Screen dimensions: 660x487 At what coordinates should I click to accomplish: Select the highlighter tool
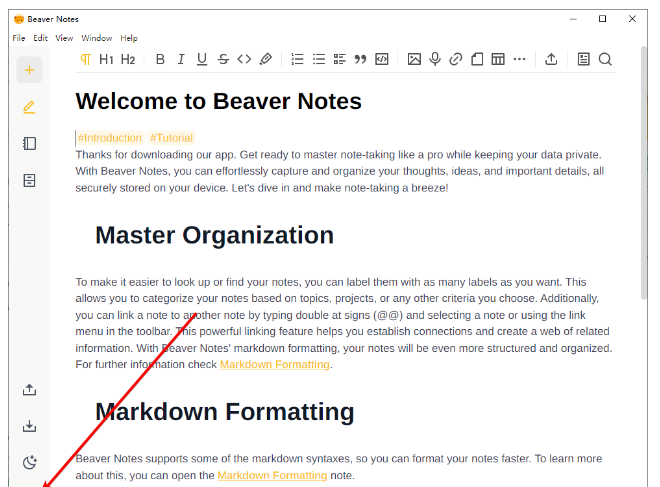[266, 59]
